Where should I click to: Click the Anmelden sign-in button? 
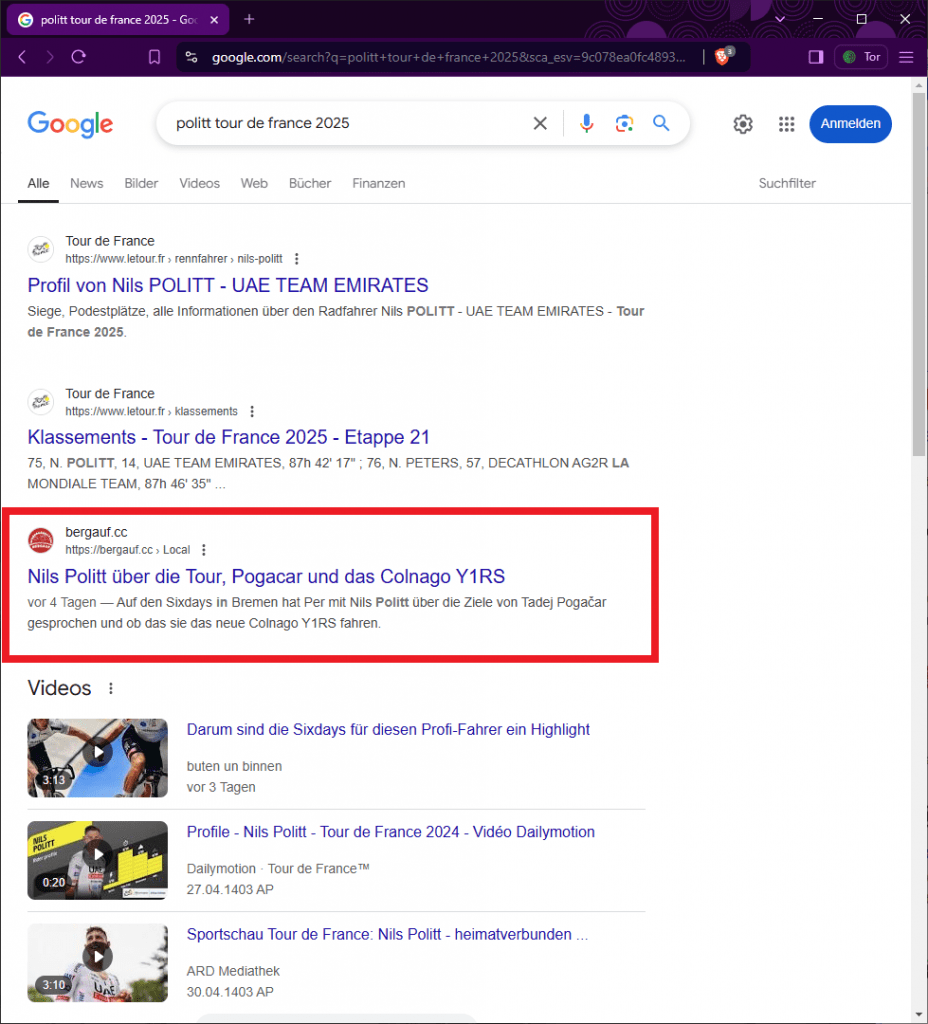[x=850, y=123]
